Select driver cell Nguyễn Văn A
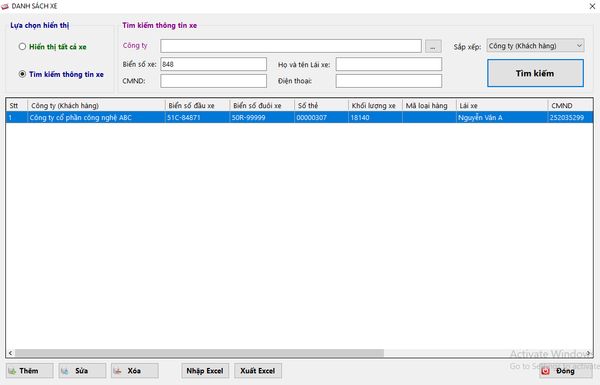Screen dimensions: 600x385 [x=502, y=117]
